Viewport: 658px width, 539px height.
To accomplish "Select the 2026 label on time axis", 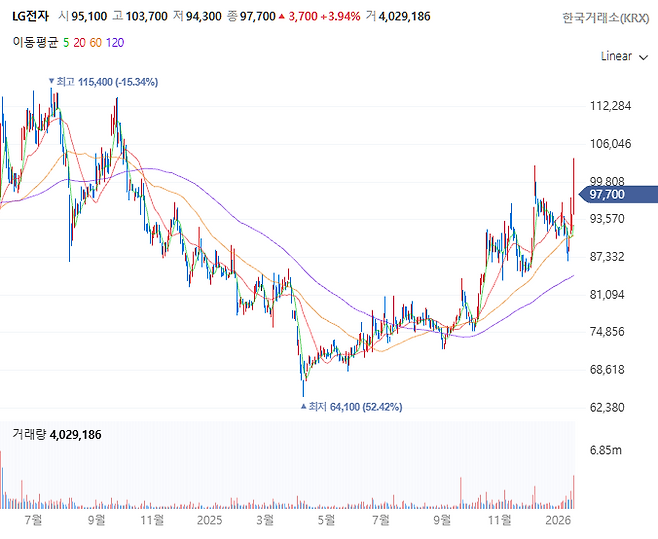I will coord(559,520).
